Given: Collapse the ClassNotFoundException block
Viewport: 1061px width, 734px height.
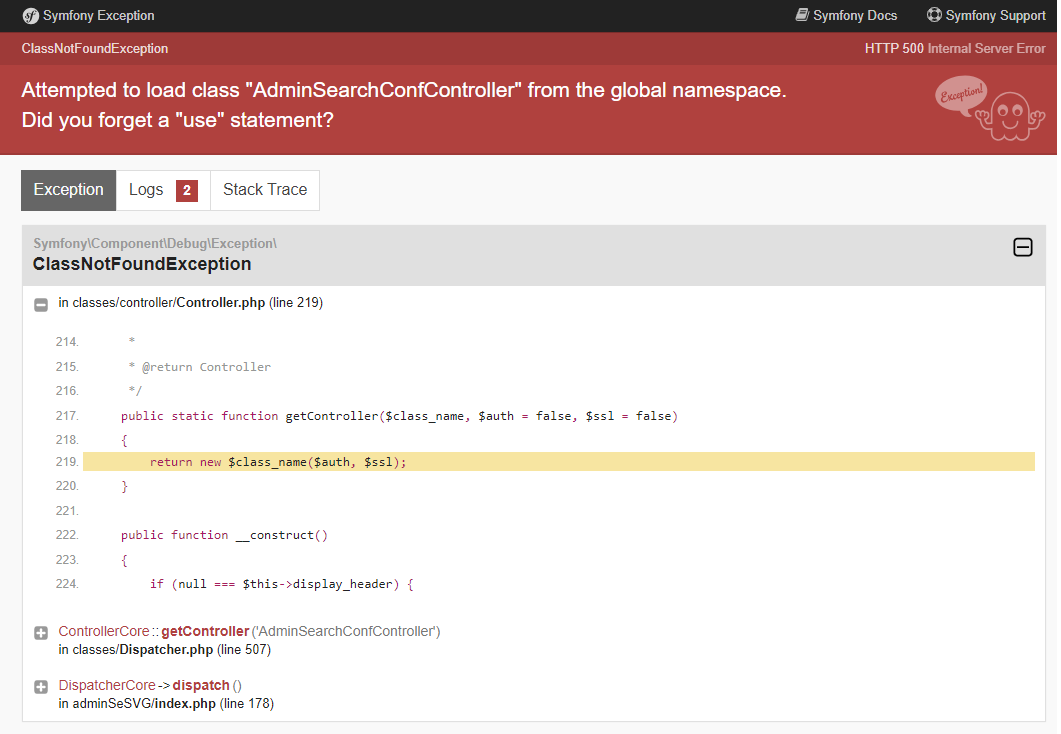Looking at the screenshot, I should 1022,248.
